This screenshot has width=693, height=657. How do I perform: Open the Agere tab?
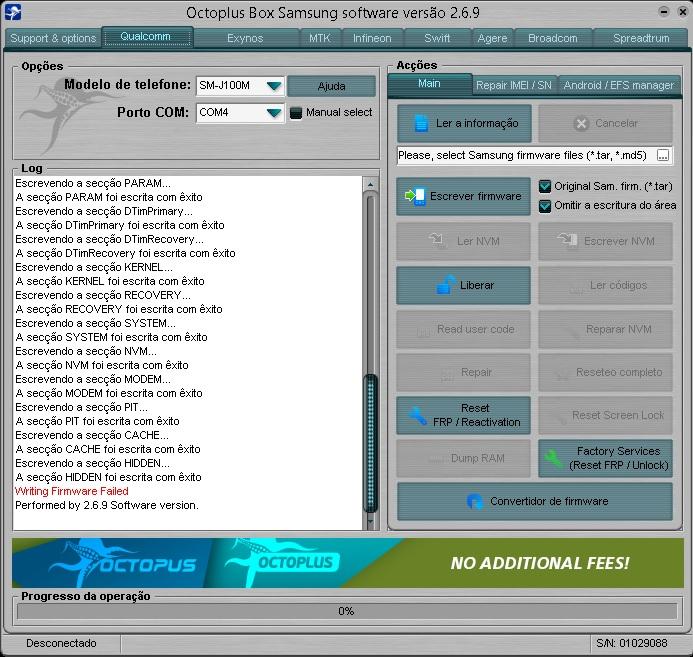[492, 38]
